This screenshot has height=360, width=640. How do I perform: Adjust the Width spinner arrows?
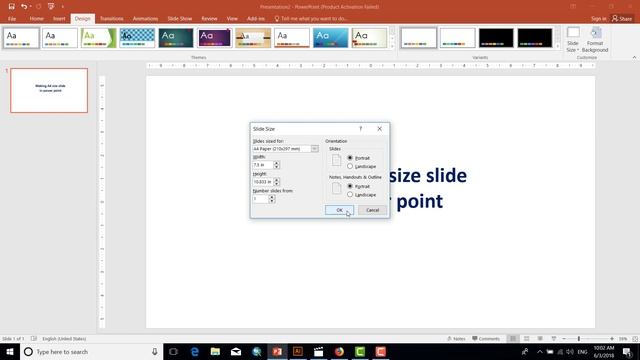coord(277,165)
